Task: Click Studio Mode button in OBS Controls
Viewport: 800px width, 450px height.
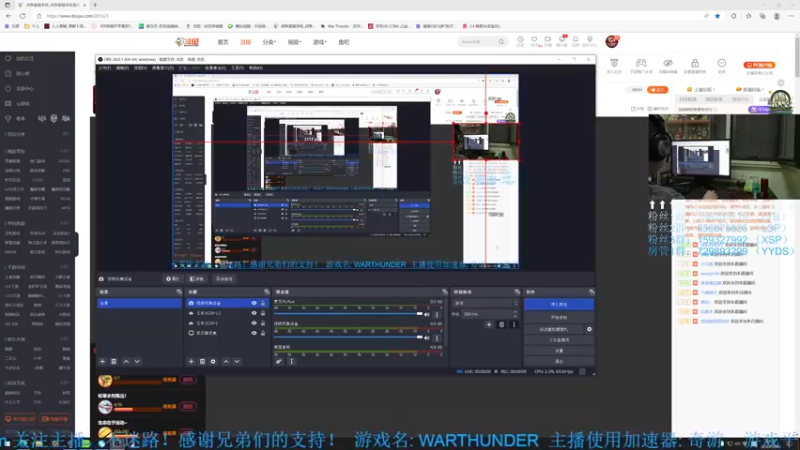Action: click(x=559, y=340)
